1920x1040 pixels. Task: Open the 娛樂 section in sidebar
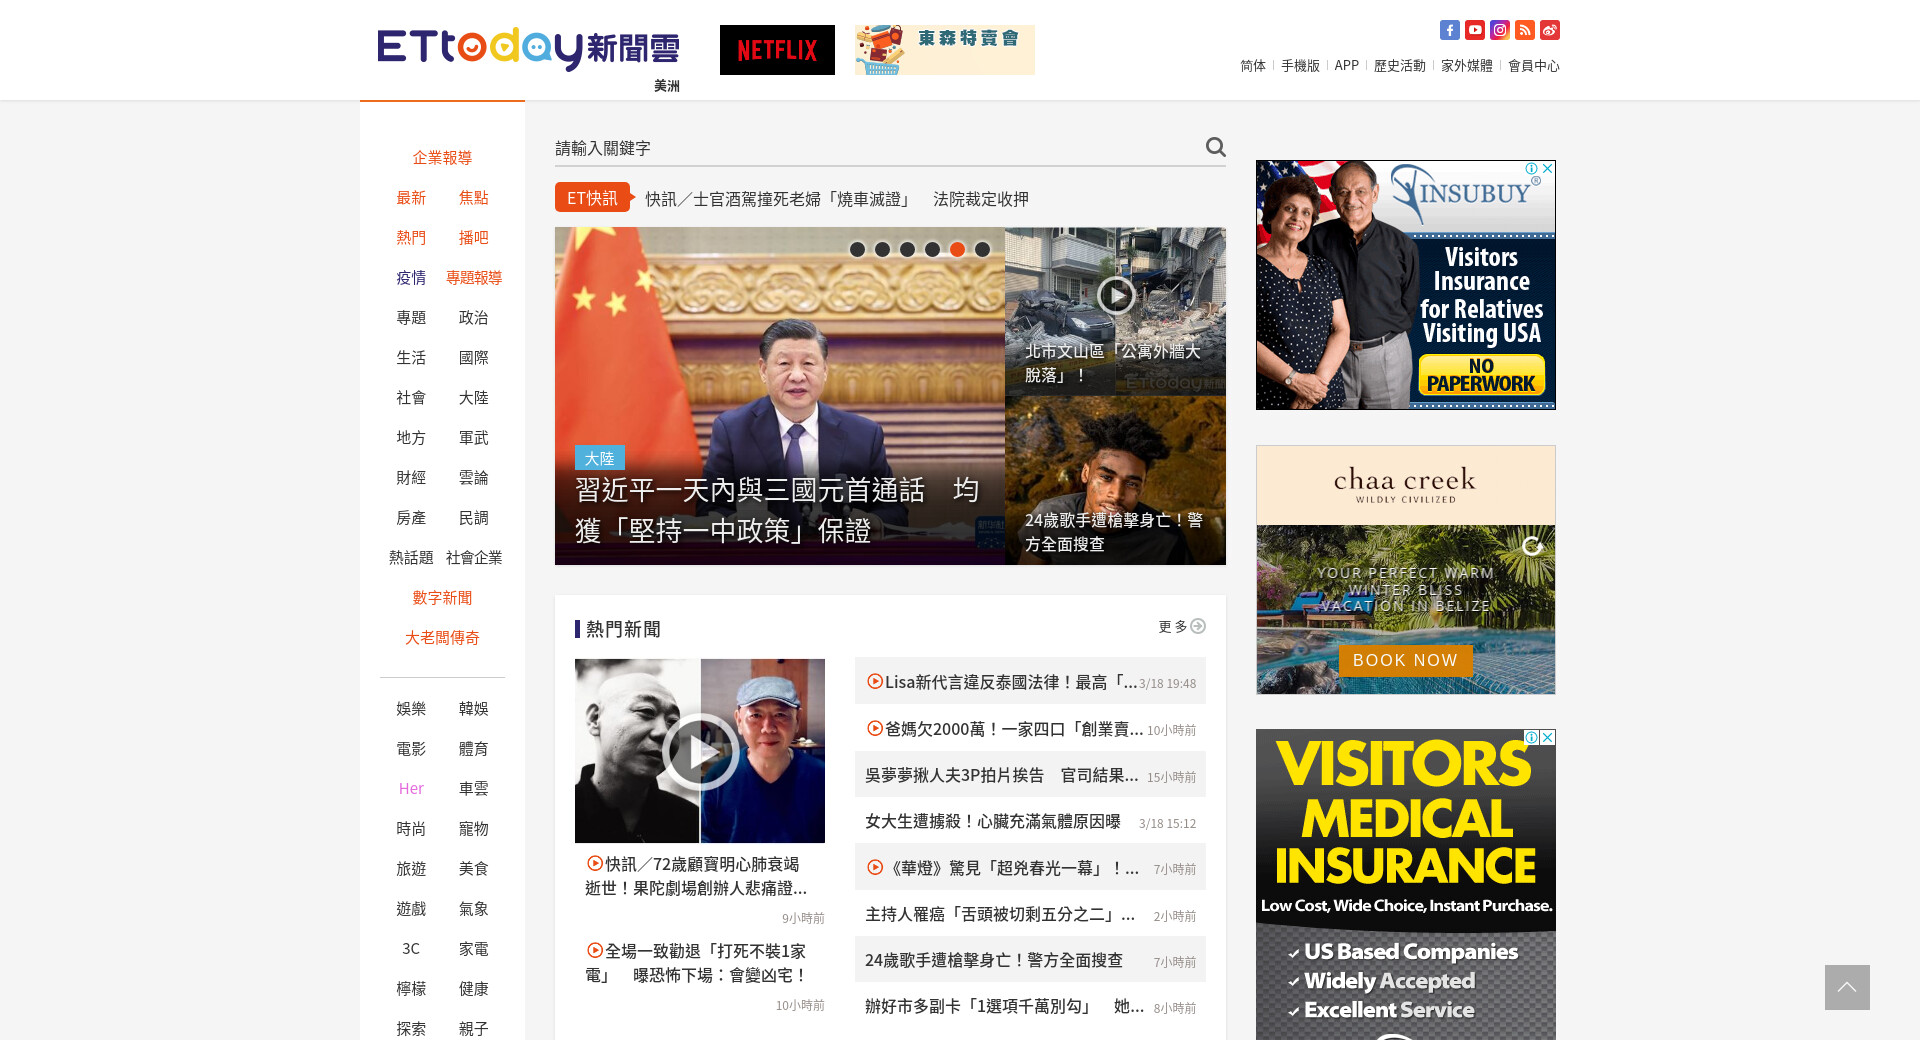click(411, 708)
